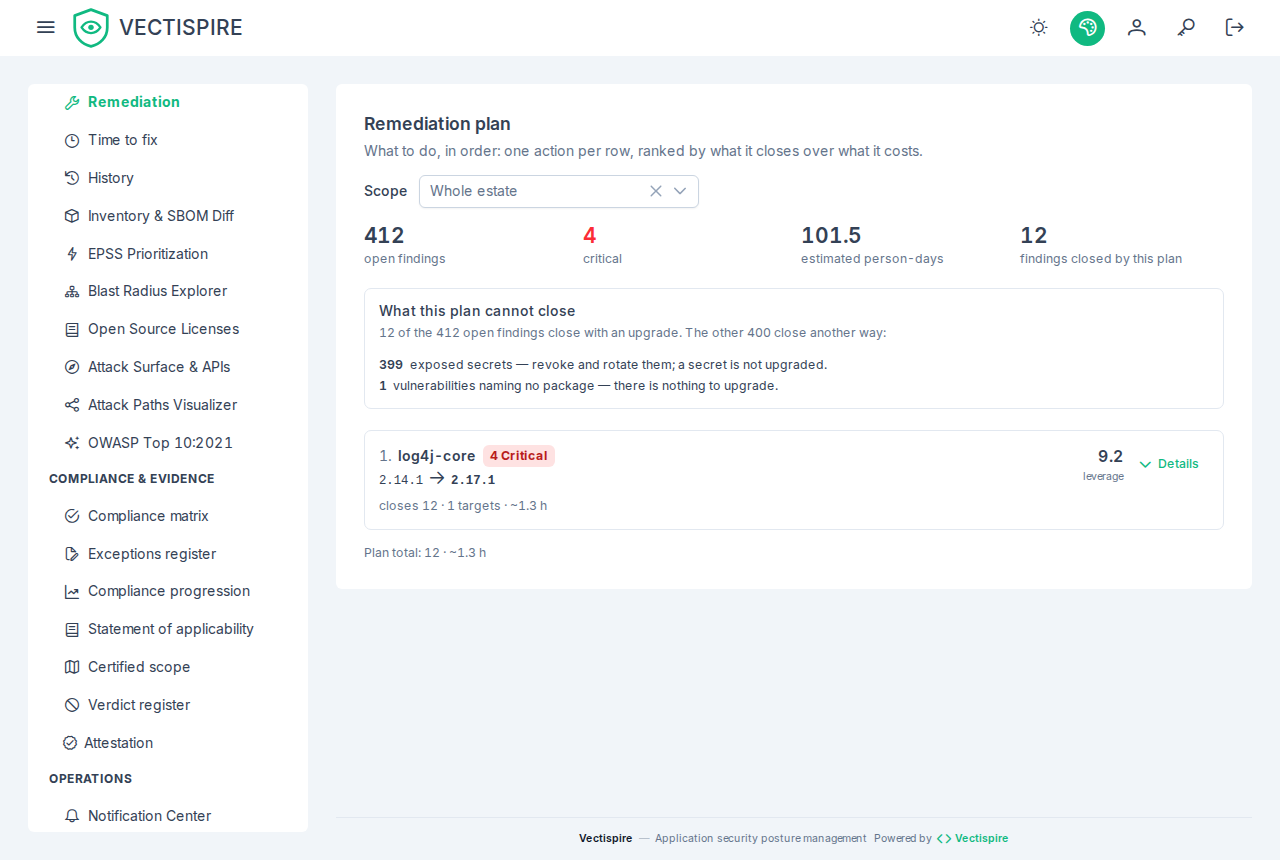This screenshot has width=1280, height=860.
Task: Click the wrench icon beside Remediation
Action: pos(72,102)
